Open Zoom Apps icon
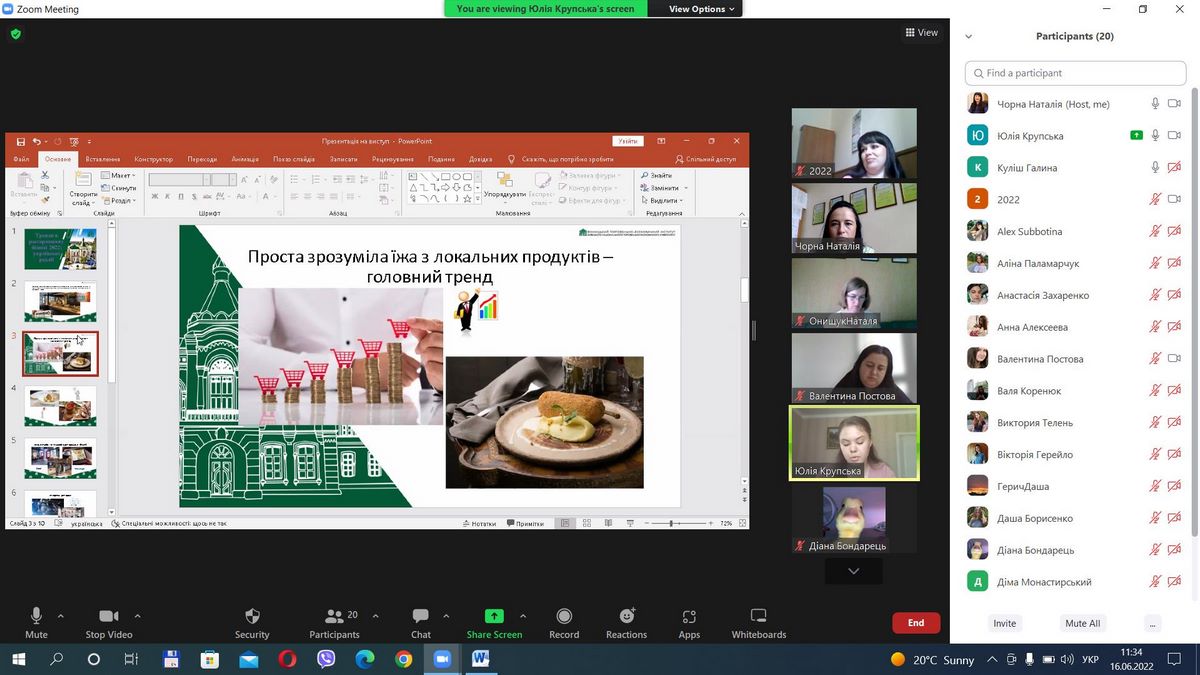Image resolution: width=1200 pixels, height=675 pixels. (689, 616)
